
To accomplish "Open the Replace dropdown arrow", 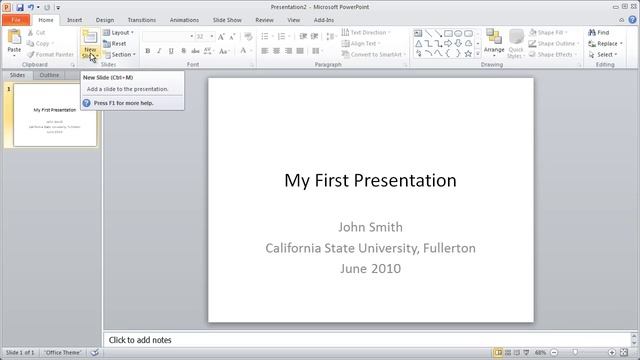I will 621,43.
